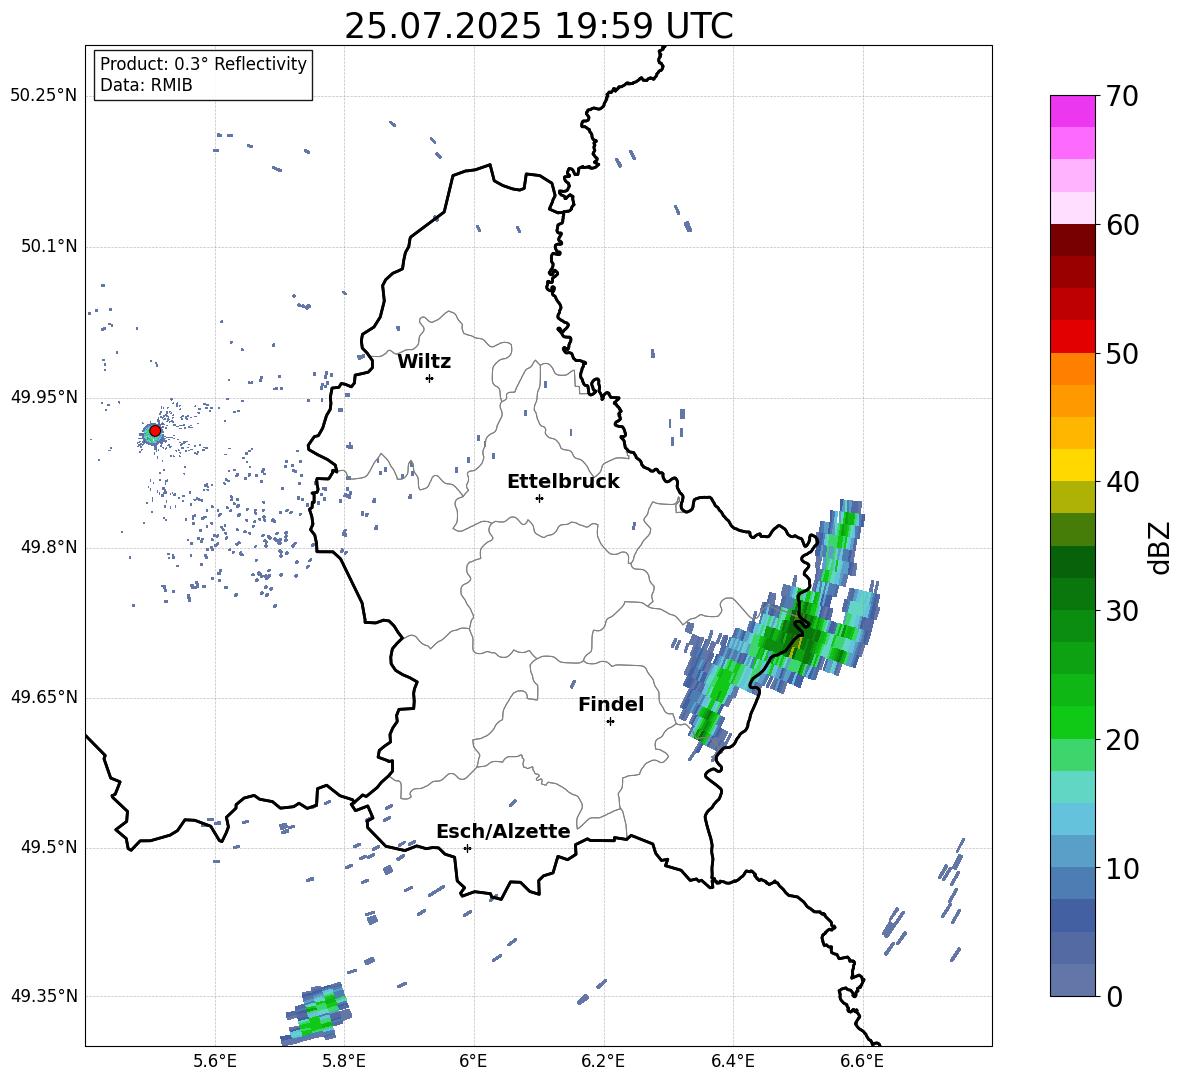Image resolution: width=1184 pixels, height=1081 pixels.
Task: Click the Product: 0.3° Reflectivity text
Action: (203, 64)
